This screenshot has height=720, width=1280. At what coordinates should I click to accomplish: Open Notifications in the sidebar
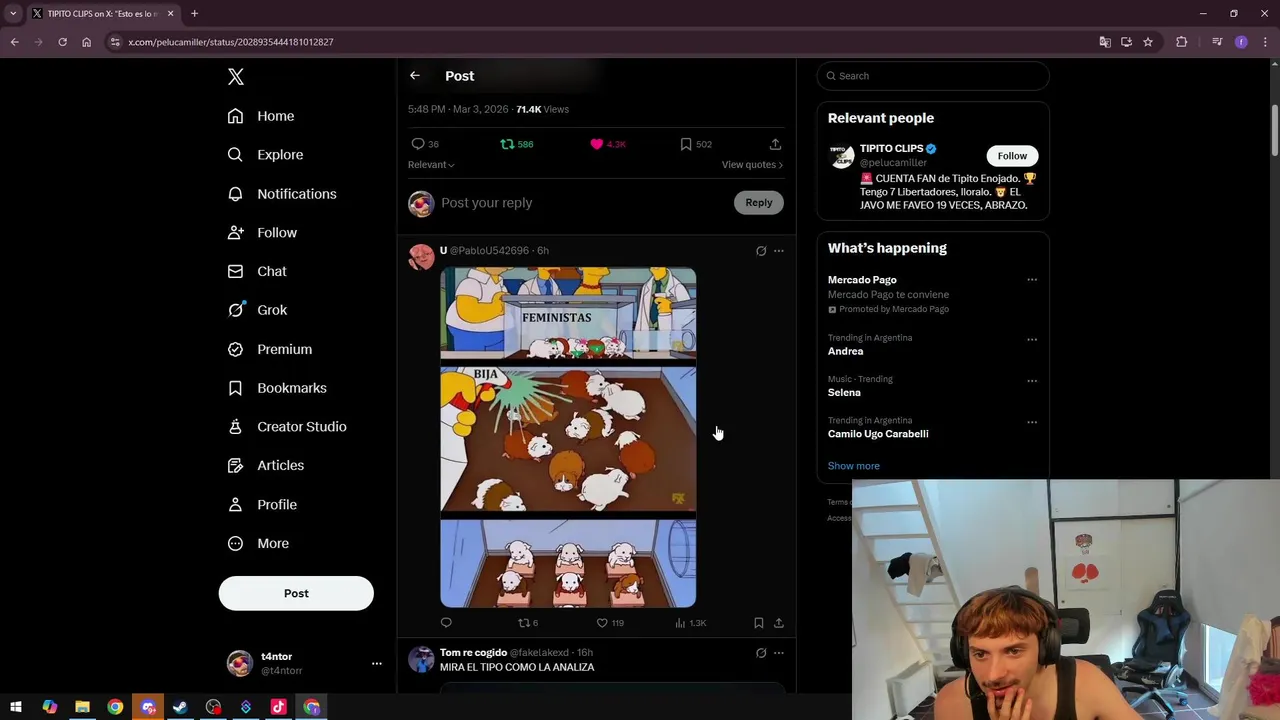click(282, 194)
